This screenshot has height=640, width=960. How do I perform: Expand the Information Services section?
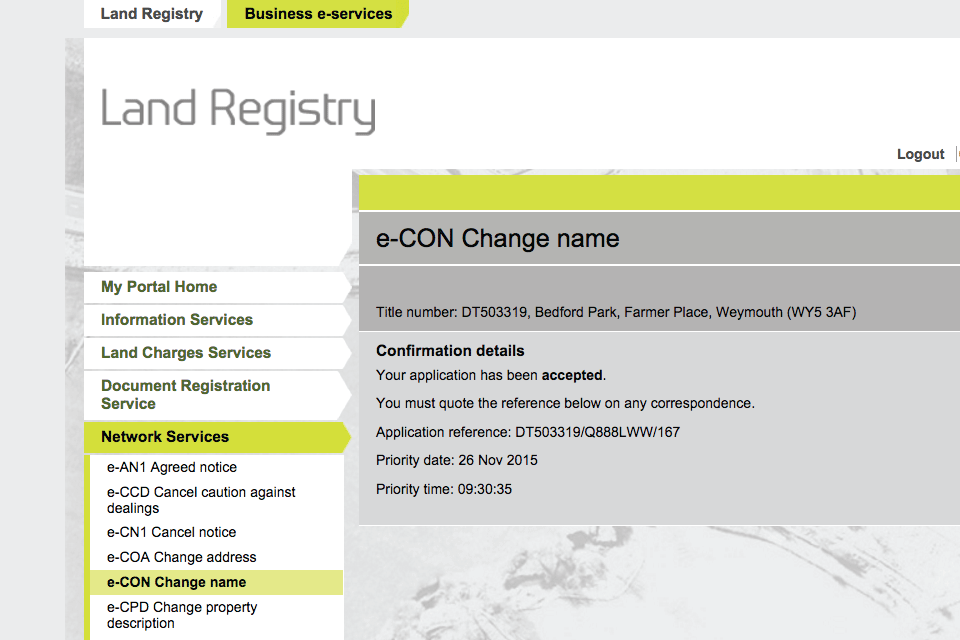point(177,320)
